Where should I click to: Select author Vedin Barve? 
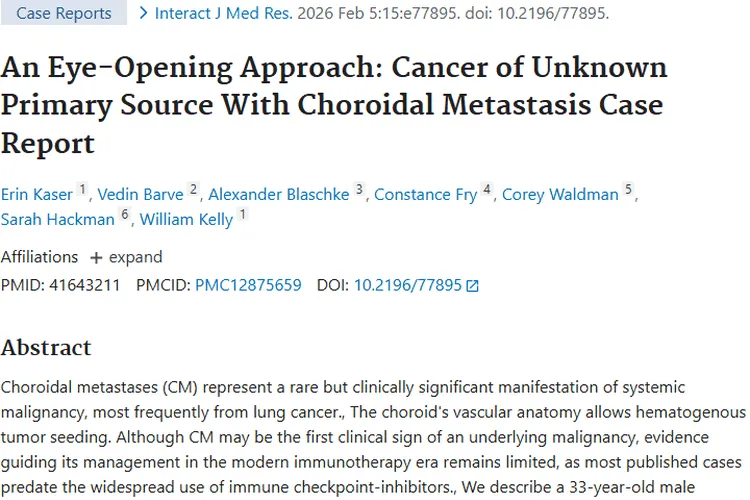(x=141, y=194)
